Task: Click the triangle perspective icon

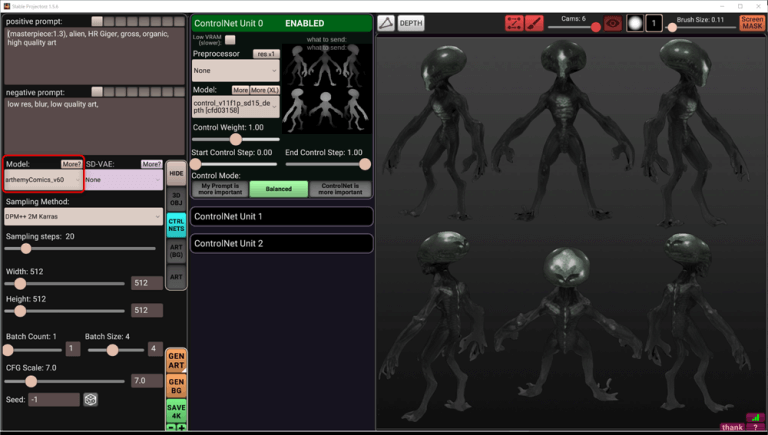Action: pos(386,23)
